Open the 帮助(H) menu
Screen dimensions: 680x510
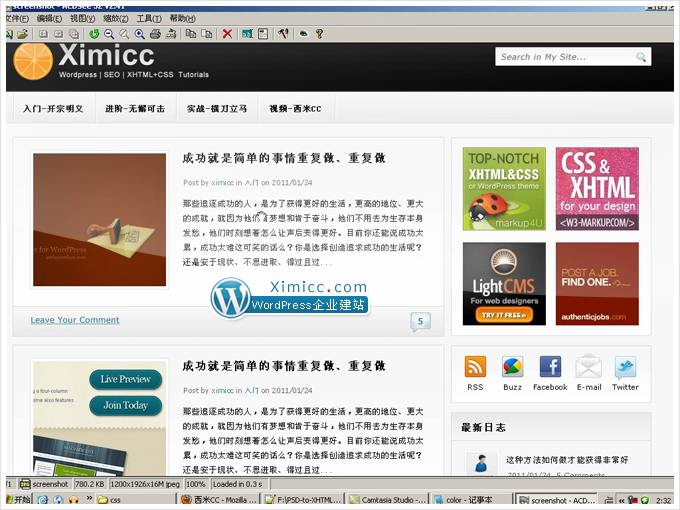tap(183, 18)
